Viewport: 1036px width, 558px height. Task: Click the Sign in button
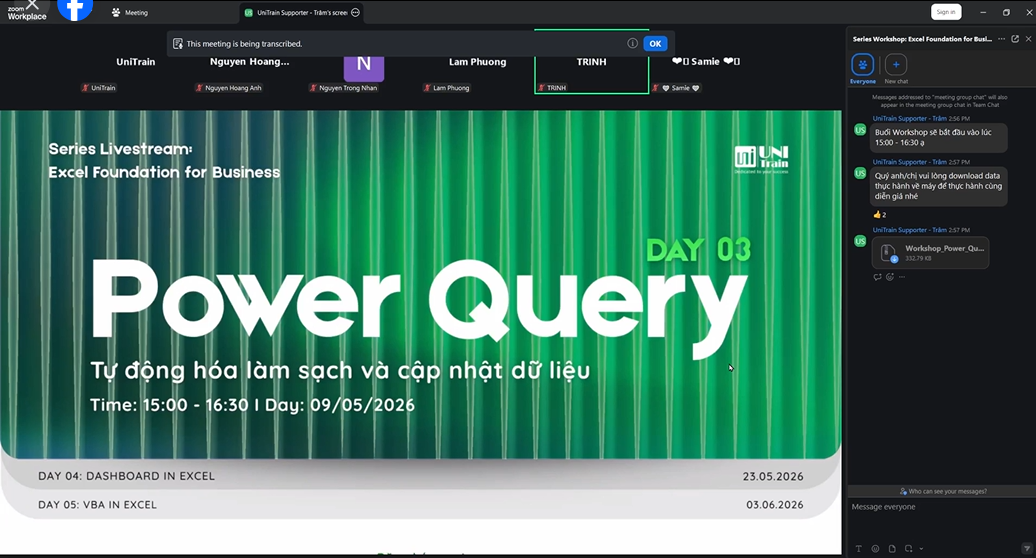tap(945, 12)
